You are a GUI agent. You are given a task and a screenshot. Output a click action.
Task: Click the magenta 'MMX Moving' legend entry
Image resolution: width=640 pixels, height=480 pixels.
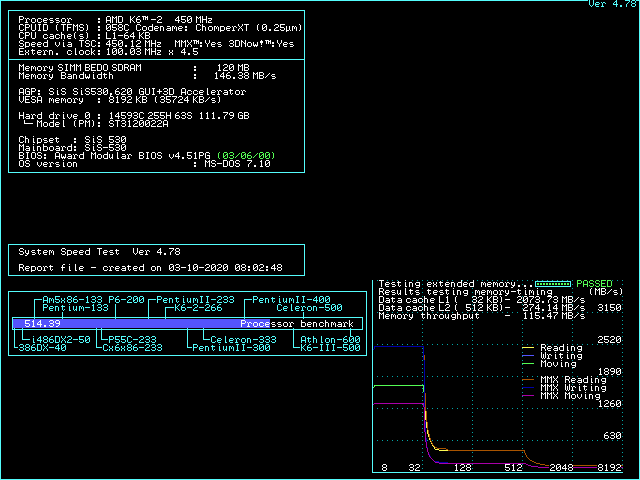pyautogui.click(x=561, y=396)
